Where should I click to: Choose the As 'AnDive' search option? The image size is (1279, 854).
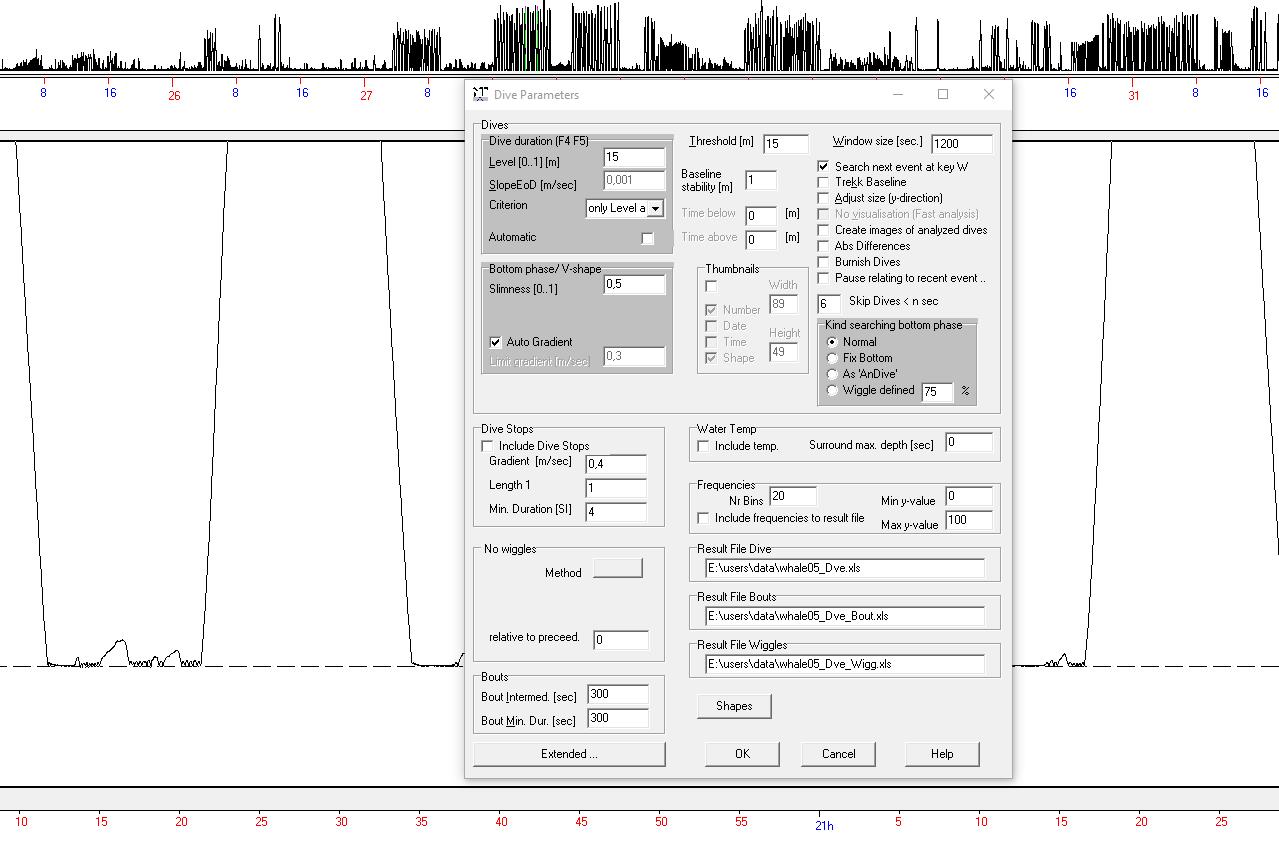[x=832, y=374]
